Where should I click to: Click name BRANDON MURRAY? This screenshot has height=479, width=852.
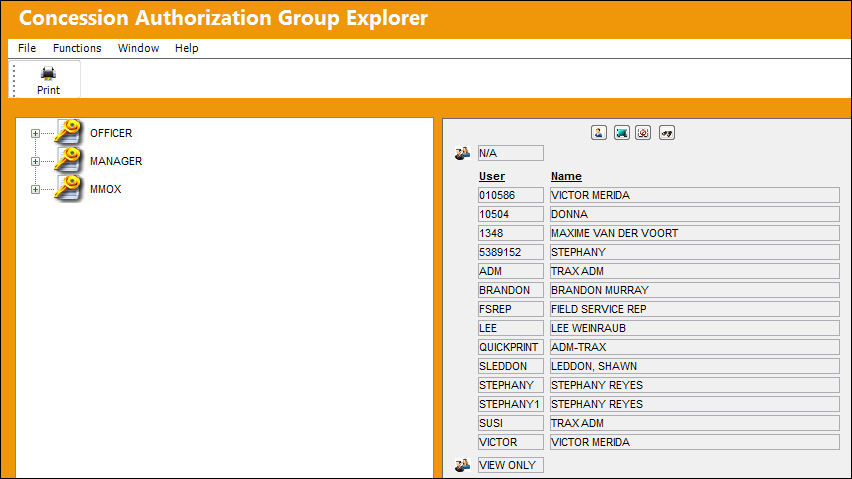[x=695, y=290]
